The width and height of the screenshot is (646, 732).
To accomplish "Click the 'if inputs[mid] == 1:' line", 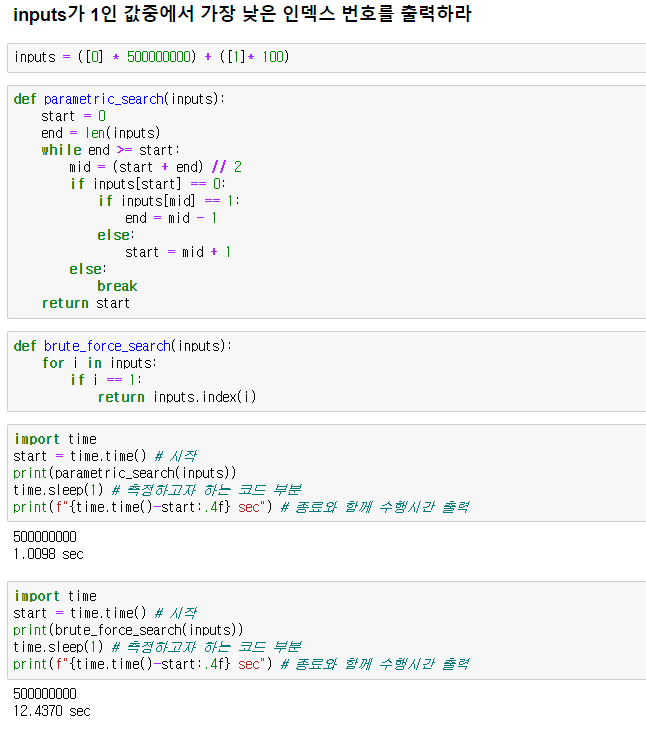I will click(169, 201).
